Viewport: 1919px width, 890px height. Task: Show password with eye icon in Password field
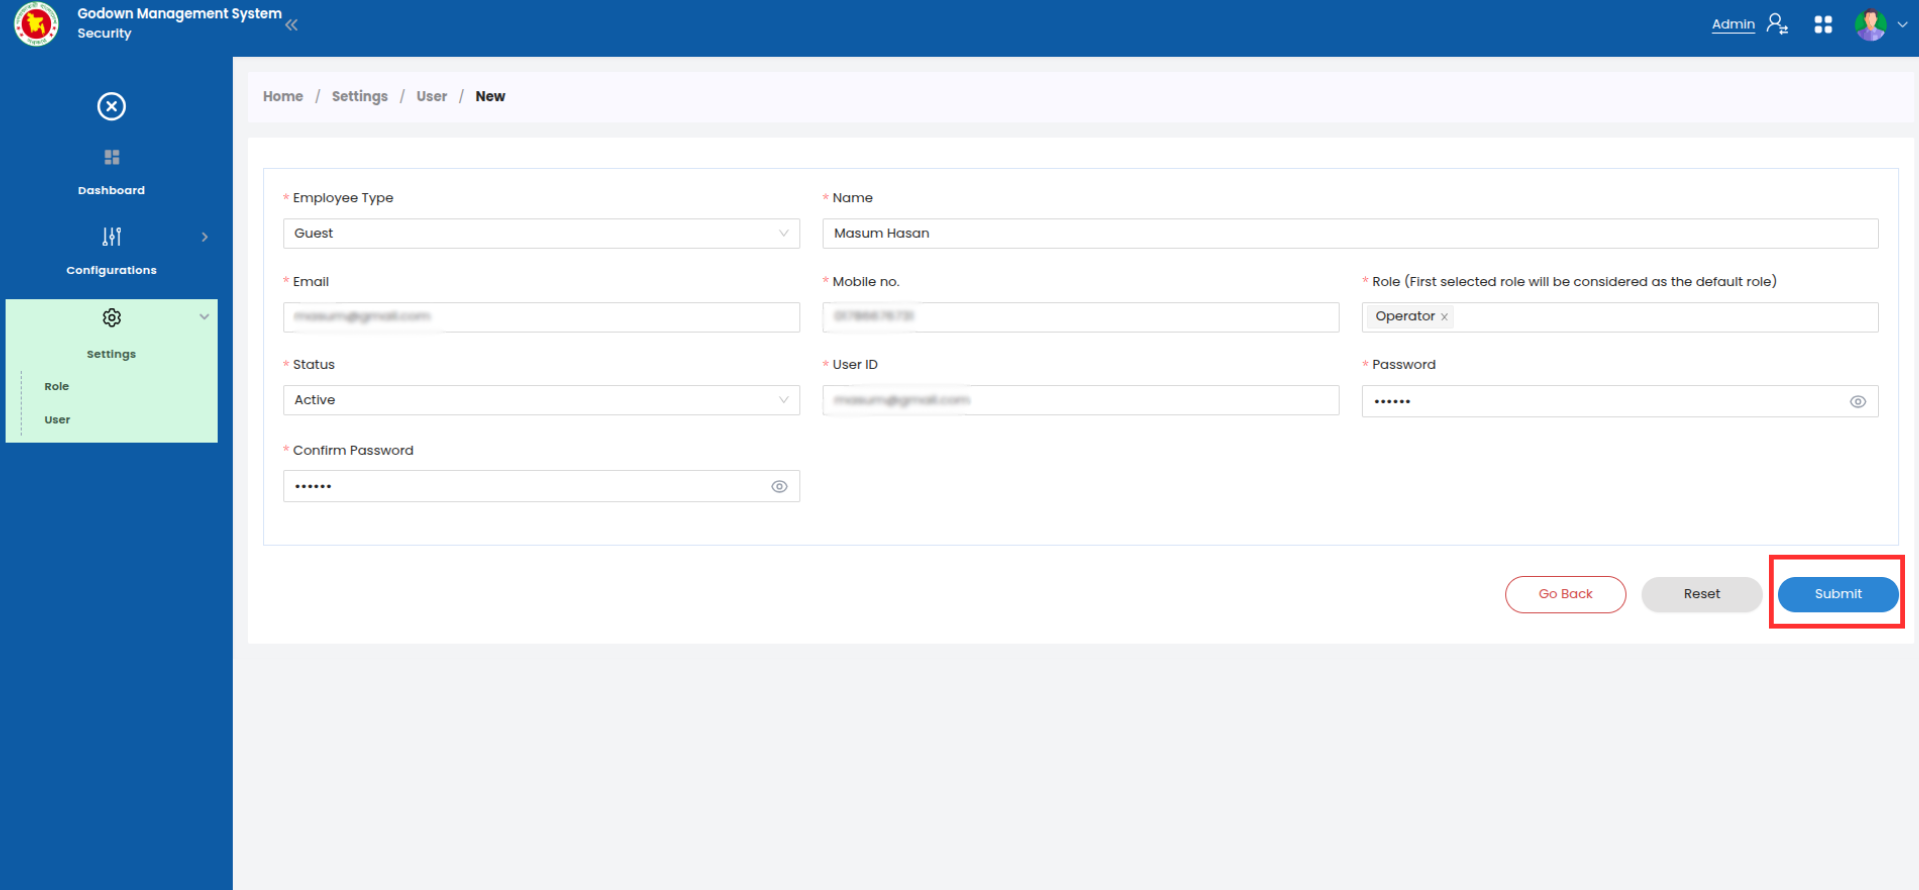[x=1857, y=401]
